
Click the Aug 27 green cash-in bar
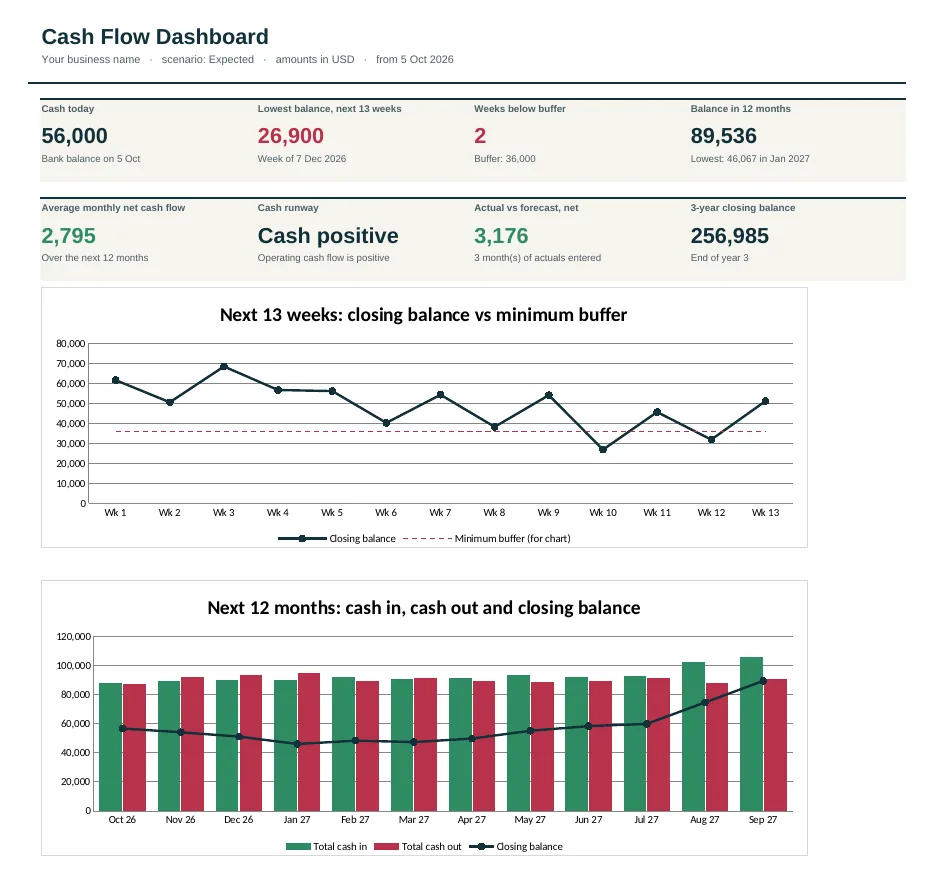coord(693,736)
